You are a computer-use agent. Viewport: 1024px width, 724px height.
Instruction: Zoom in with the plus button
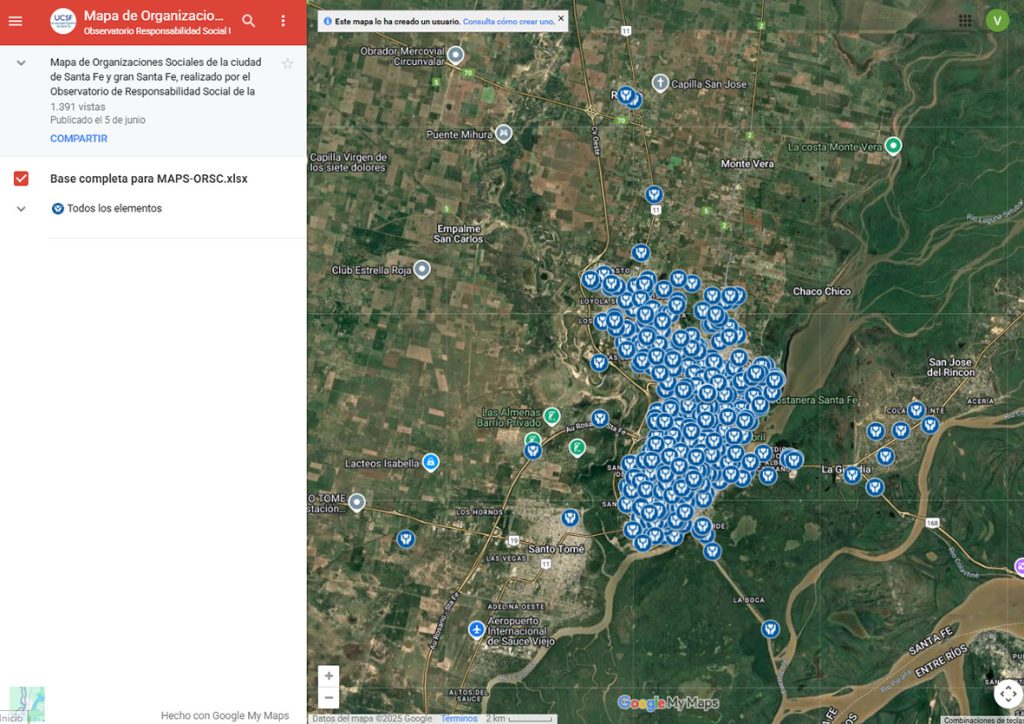click(x=328, y=676)
